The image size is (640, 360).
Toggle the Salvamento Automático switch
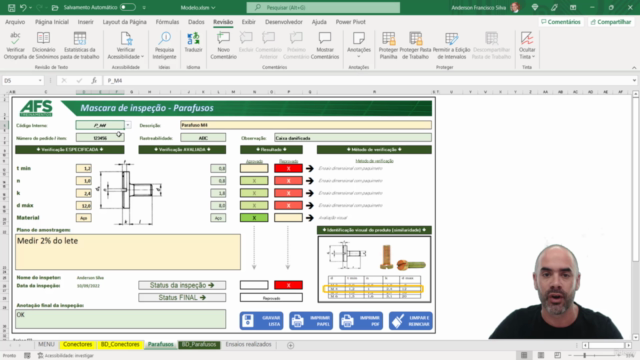coord(127,7)
